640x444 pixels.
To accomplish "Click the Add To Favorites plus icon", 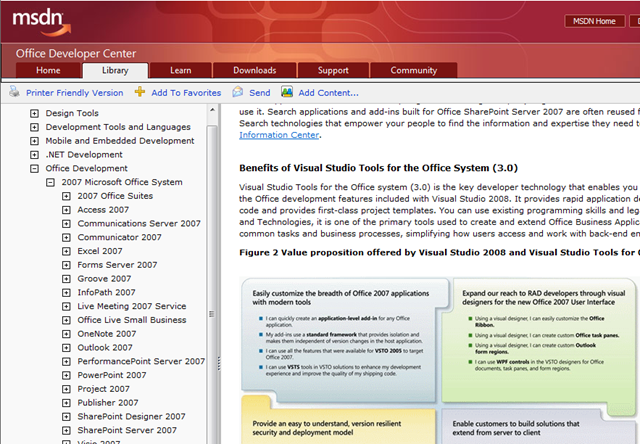I will point(140,93).
